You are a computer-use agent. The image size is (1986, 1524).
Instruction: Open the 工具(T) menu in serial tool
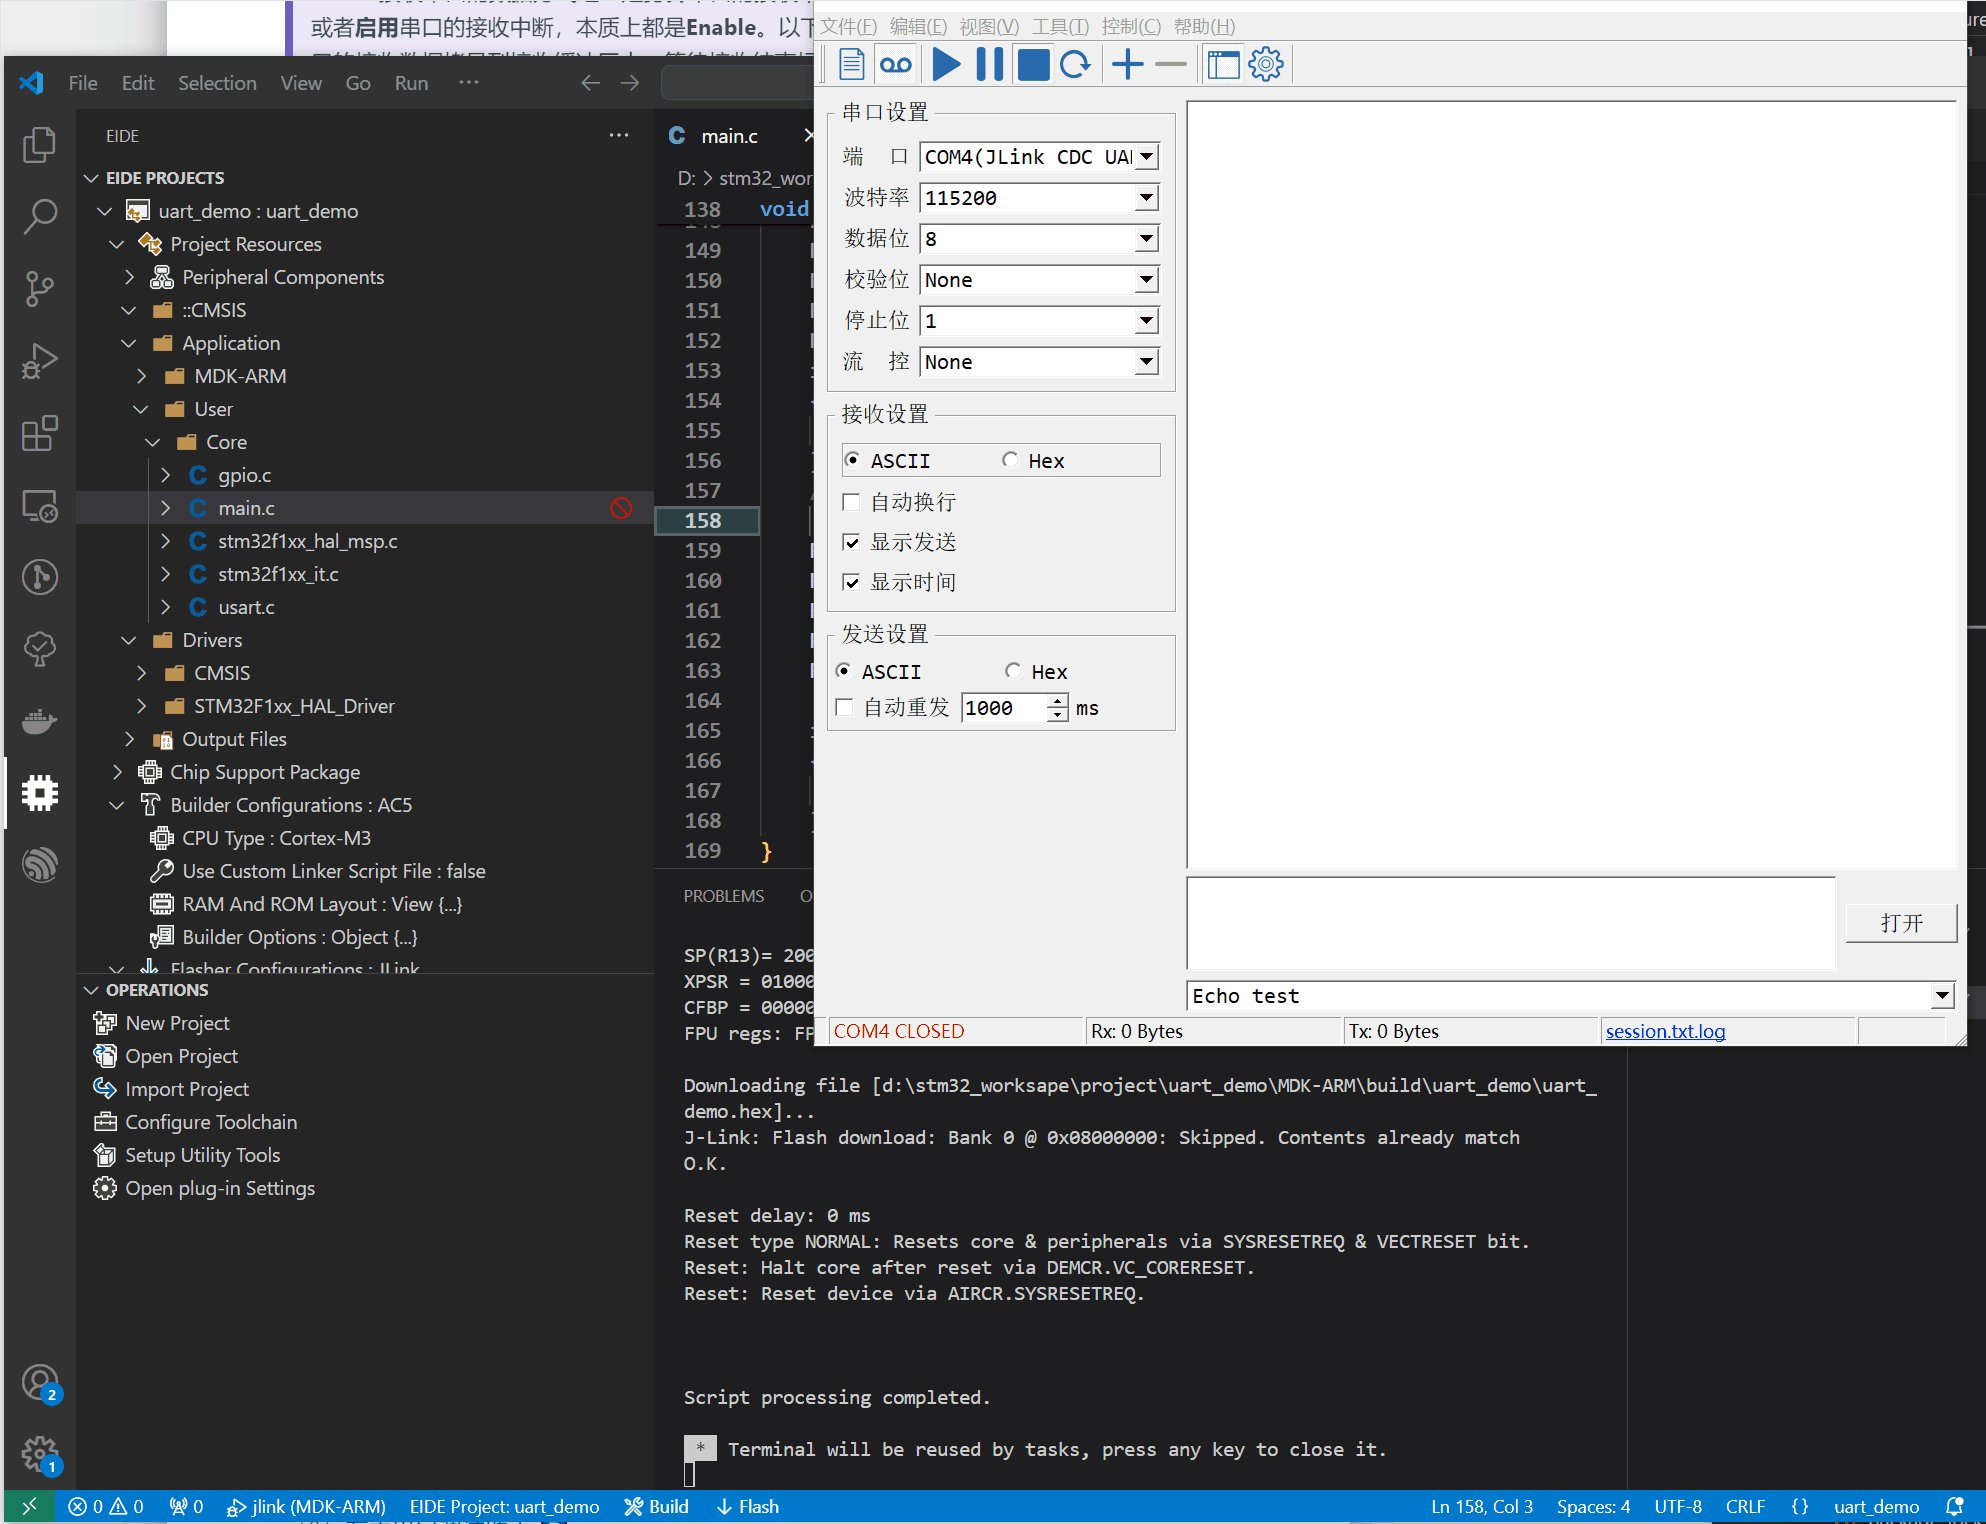(x=1061, y=27)
